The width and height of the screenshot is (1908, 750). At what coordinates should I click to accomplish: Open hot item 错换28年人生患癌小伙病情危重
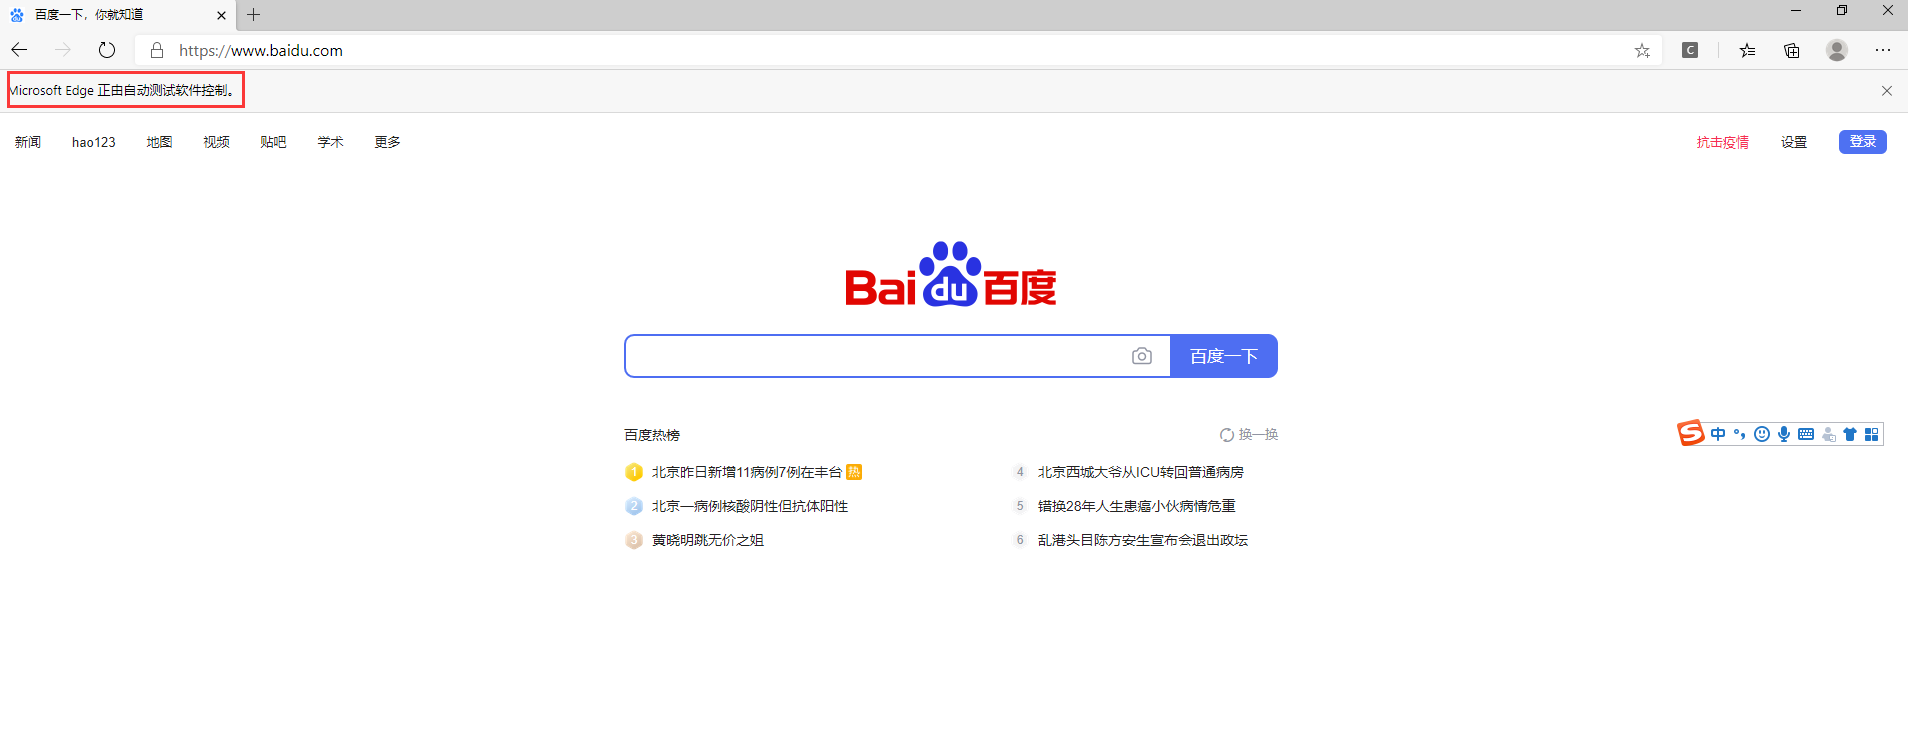click(x=1137, y=506)
